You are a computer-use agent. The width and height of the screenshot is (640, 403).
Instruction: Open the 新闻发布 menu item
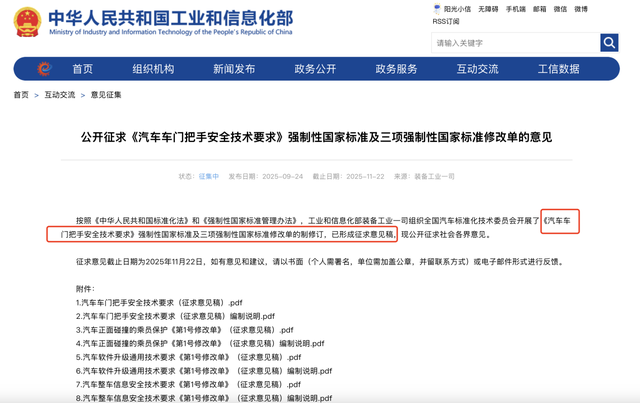click(x=234, y=69)
